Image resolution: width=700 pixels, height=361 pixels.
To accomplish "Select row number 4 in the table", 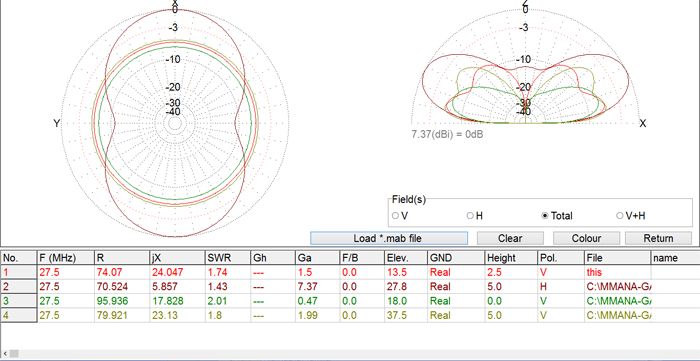I will tap(18, 315).
